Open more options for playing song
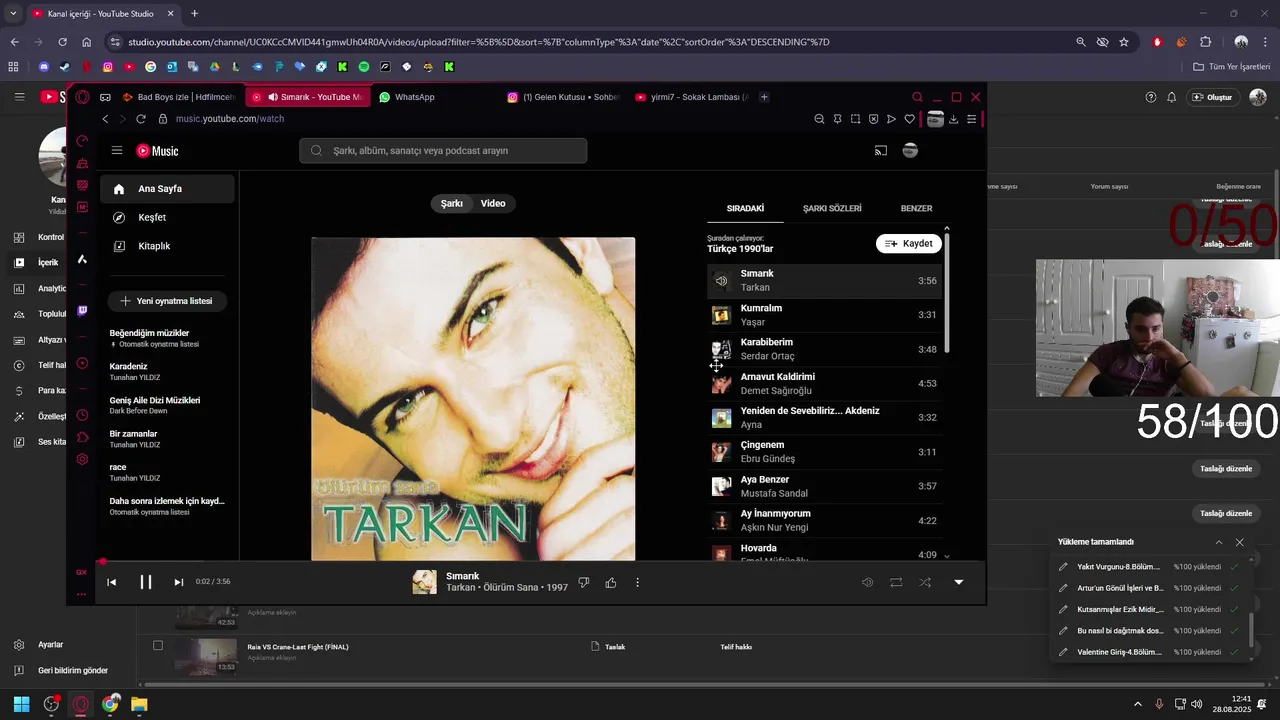Screen dimensions: 1280x720 637,582
